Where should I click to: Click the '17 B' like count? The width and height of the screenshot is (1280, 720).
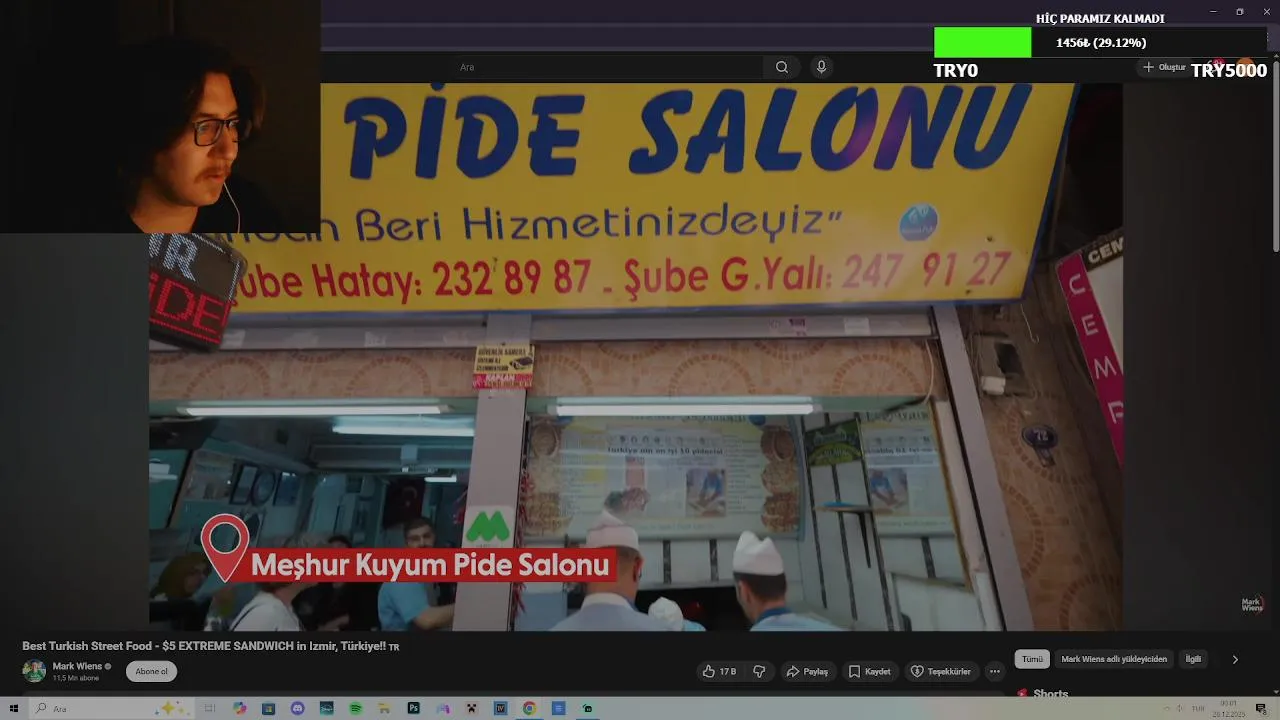tap(728, 672)
